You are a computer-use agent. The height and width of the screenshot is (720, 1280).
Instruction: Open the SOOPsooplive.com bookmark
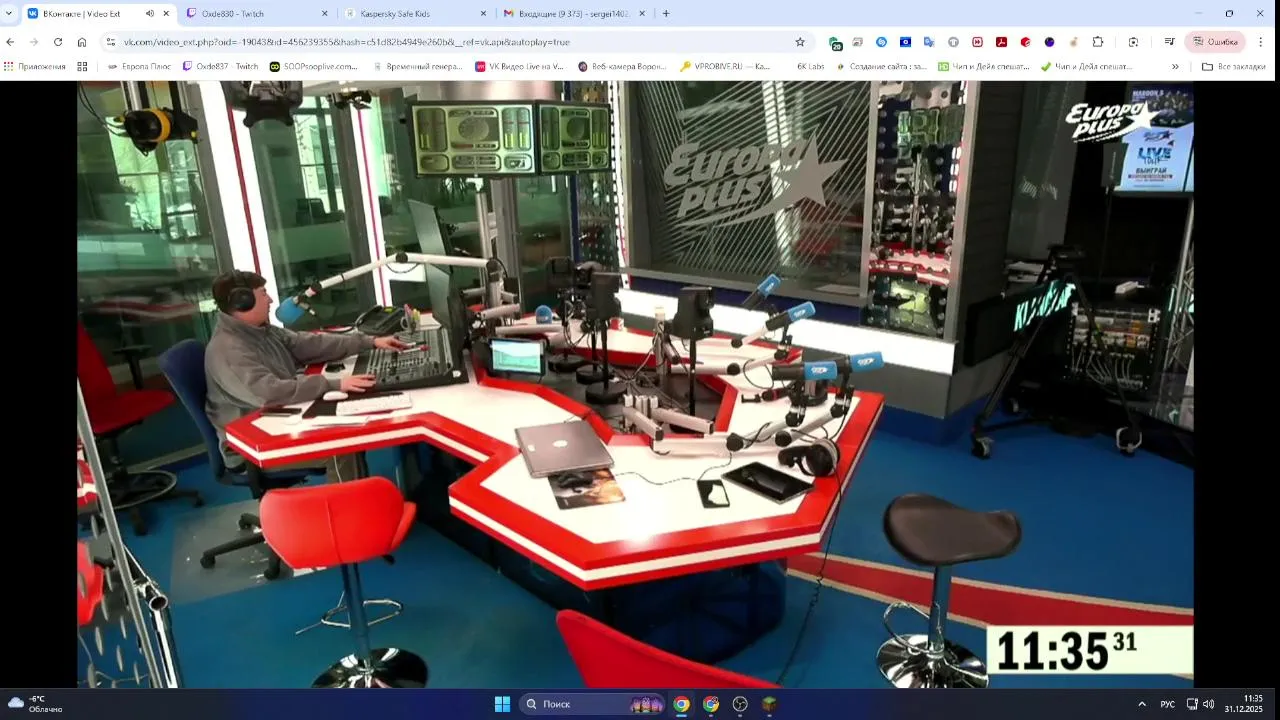[x=313, y=67]
